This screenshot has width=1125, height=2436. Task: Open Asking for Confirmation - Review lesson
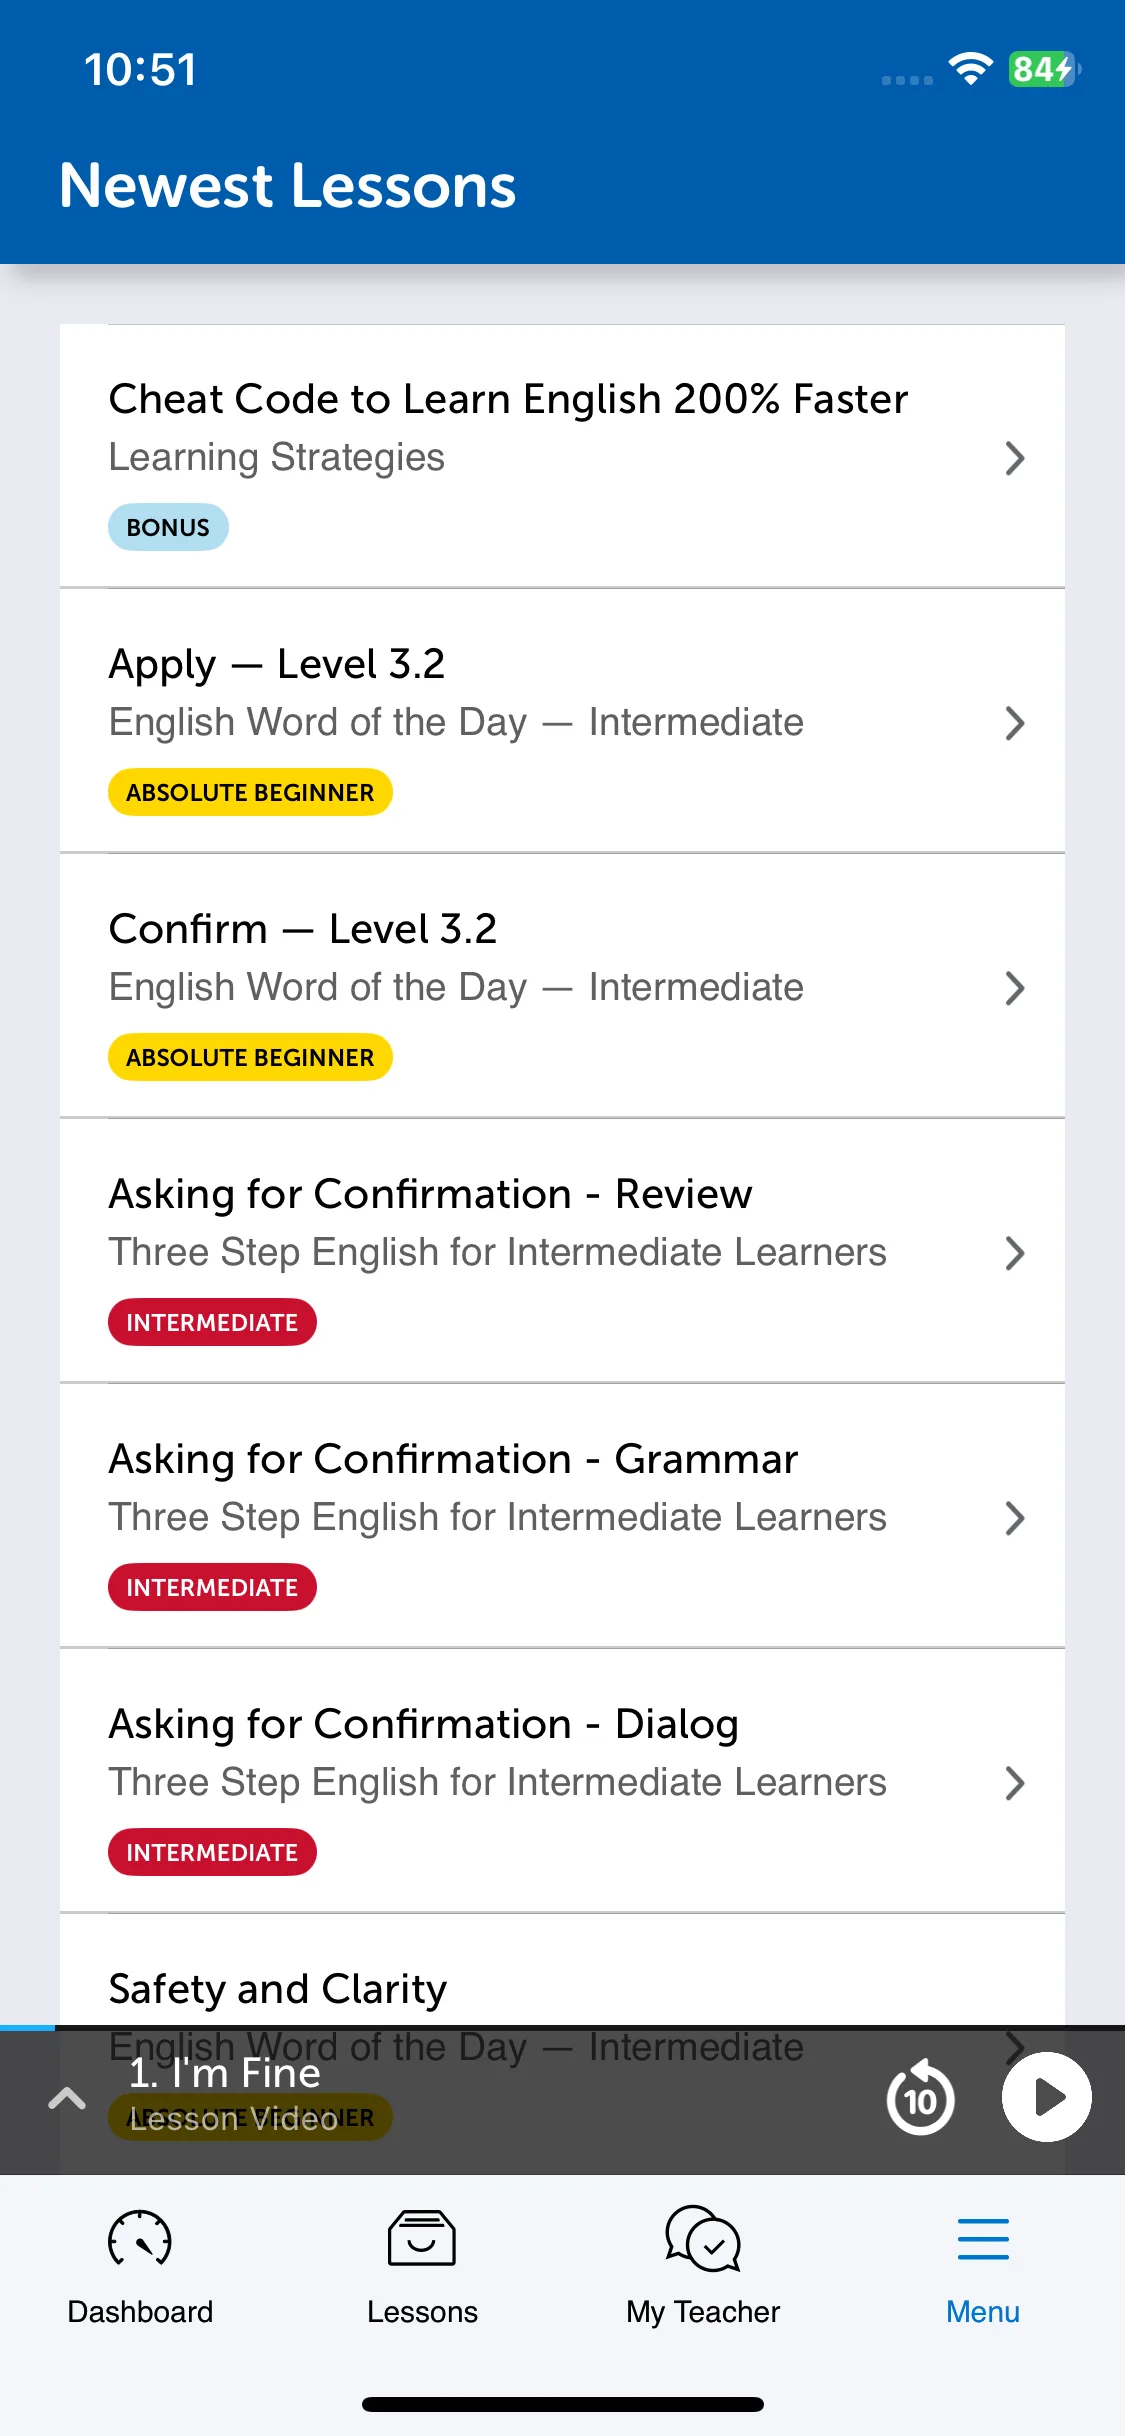562,1251
